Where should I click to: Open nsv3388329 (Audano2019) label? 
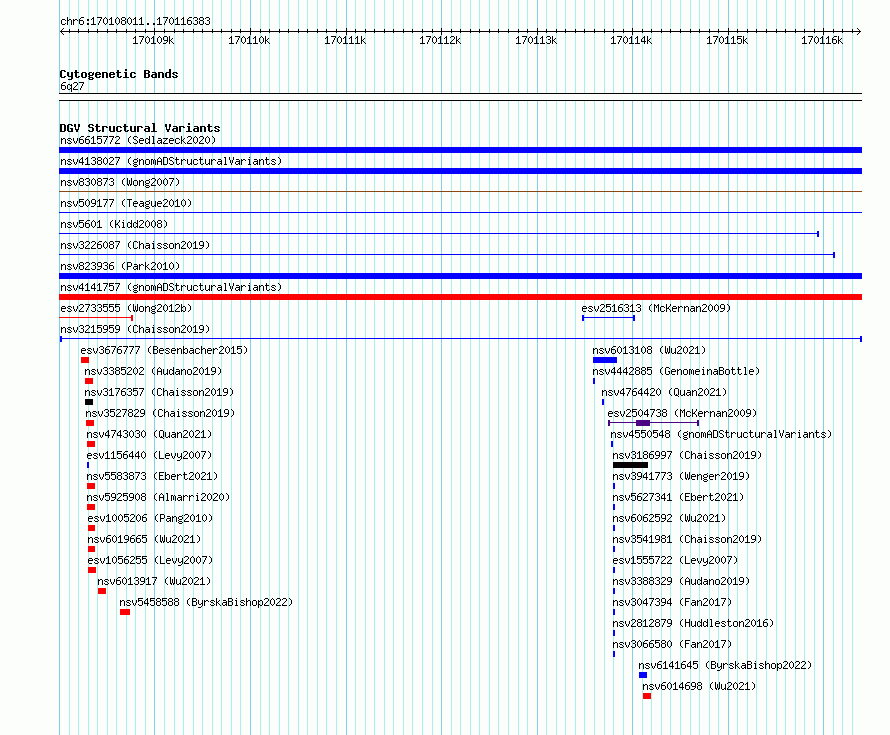681,581
